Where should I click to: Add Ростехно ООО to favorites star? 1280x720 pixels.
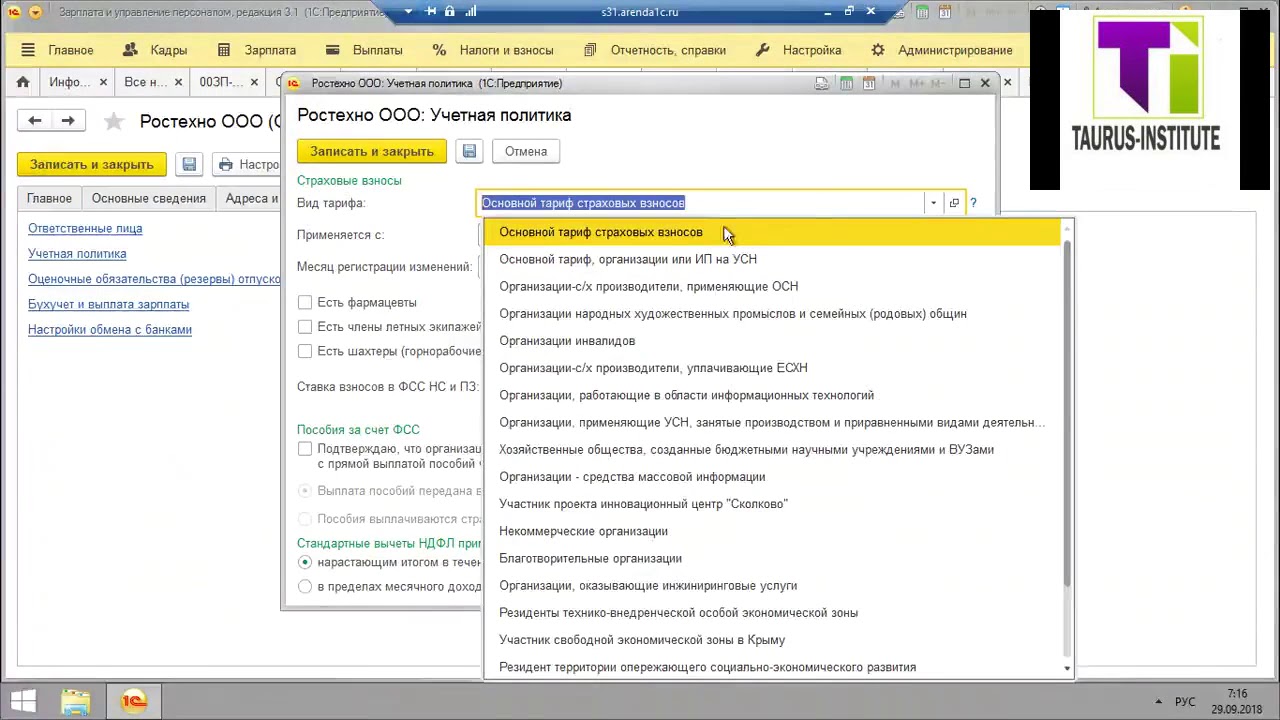click(x=114, y=121)
